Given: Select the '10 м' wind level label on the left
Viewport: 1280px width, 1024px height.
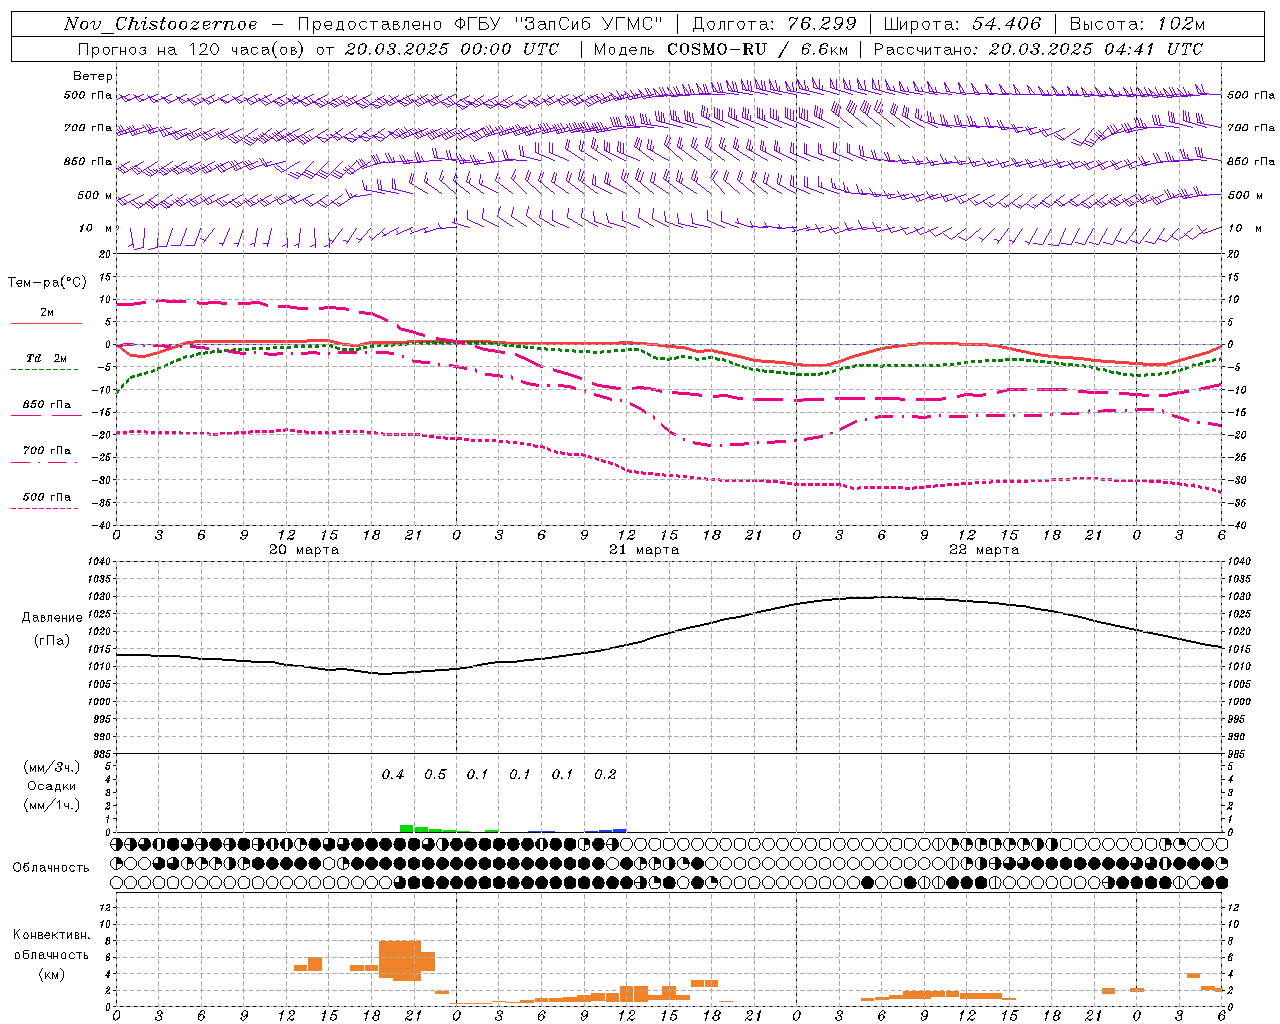Looking at the screenshot, I should pos(96,228).
